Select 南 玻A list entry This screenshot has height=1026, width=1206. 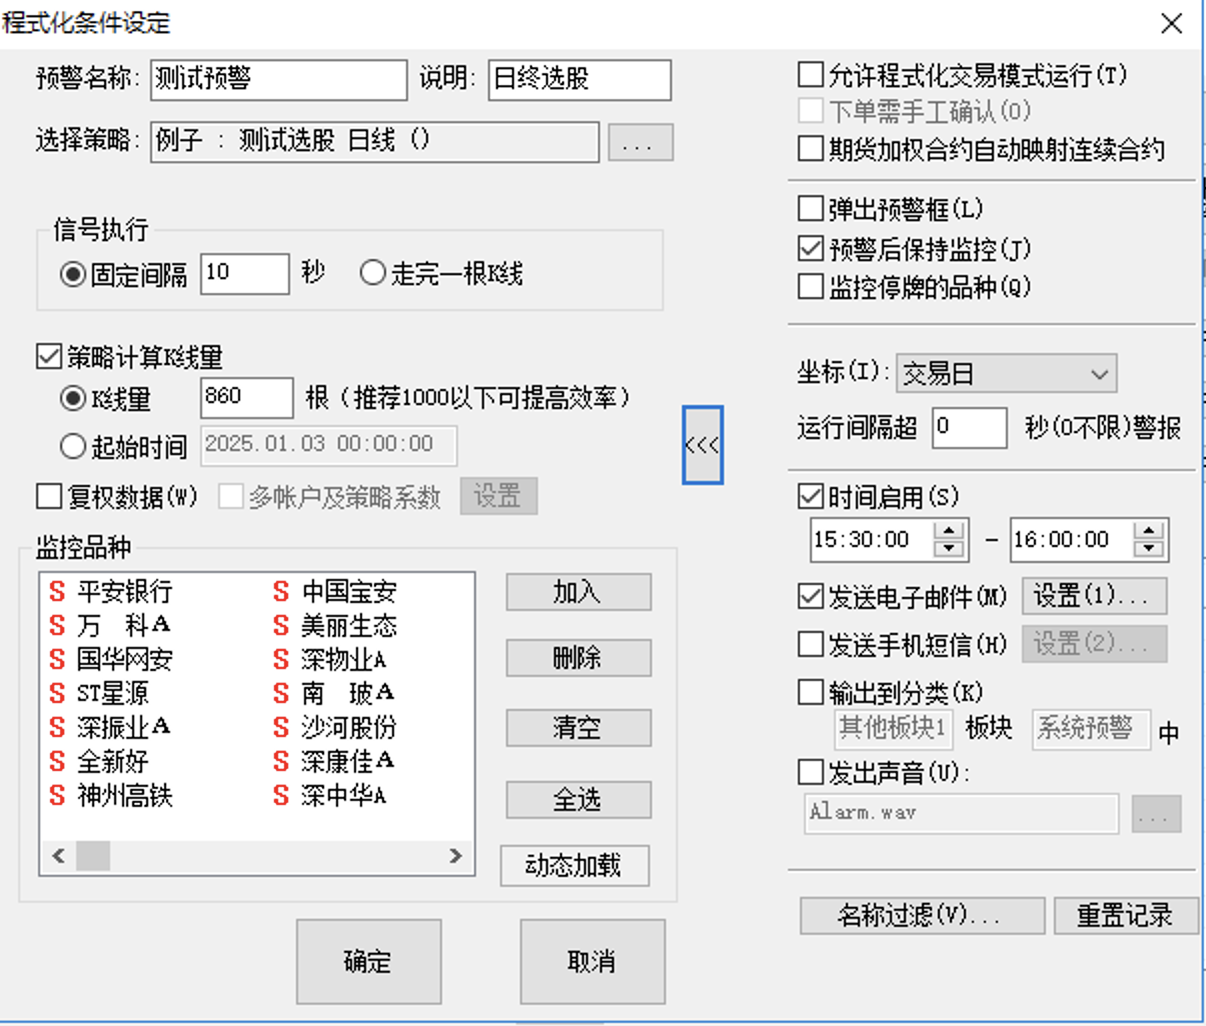[348, 693]
